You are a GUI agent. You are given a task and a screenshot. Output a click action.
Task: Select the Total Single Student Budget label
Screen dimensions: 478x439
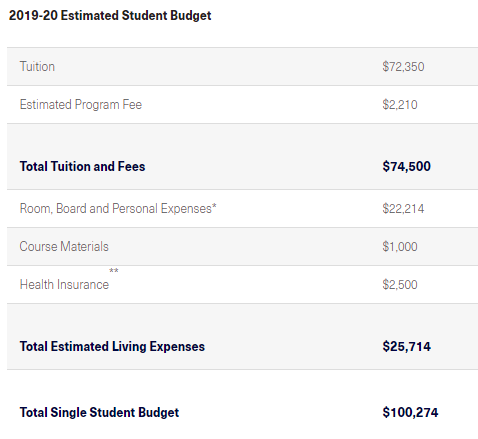(99, 412)
